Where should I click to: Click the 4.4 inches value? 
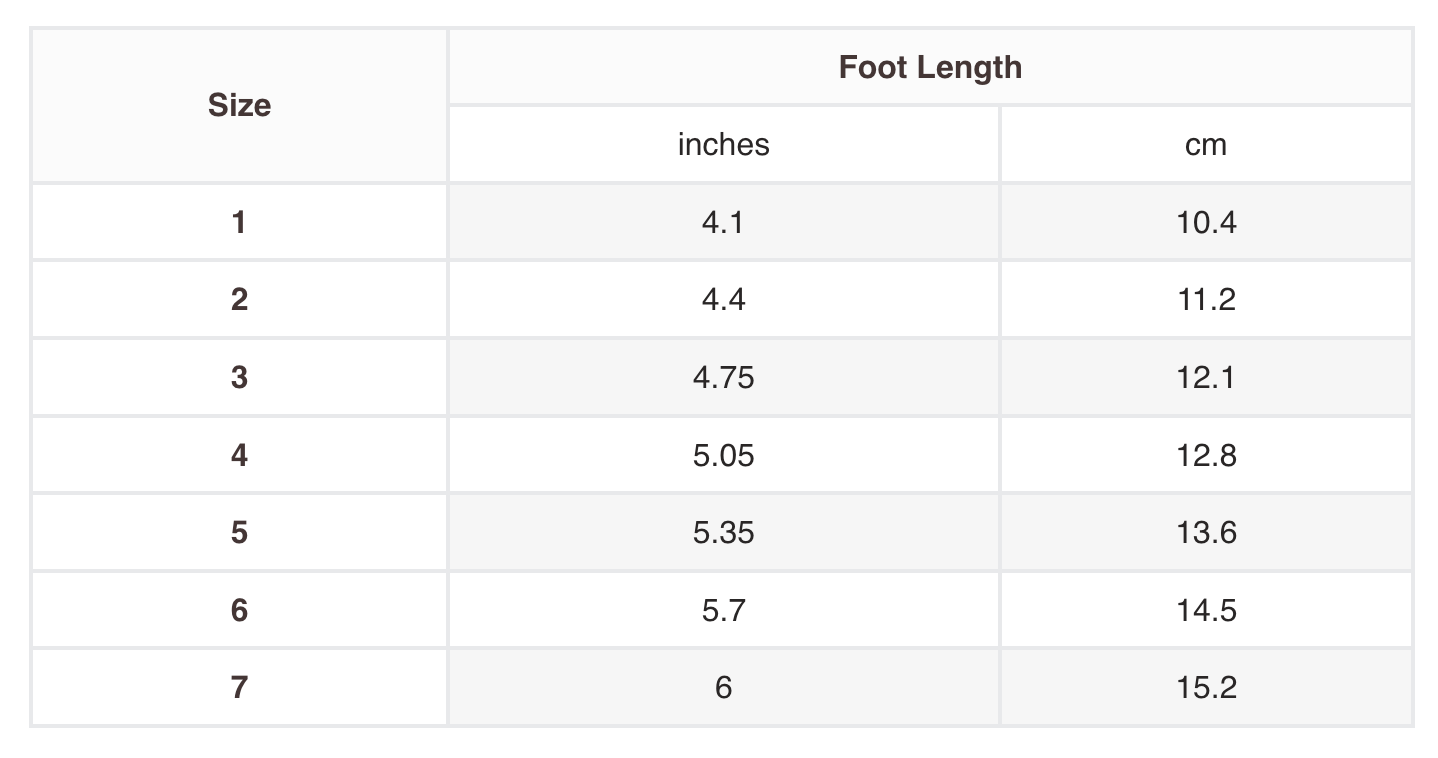click(723, 299)
